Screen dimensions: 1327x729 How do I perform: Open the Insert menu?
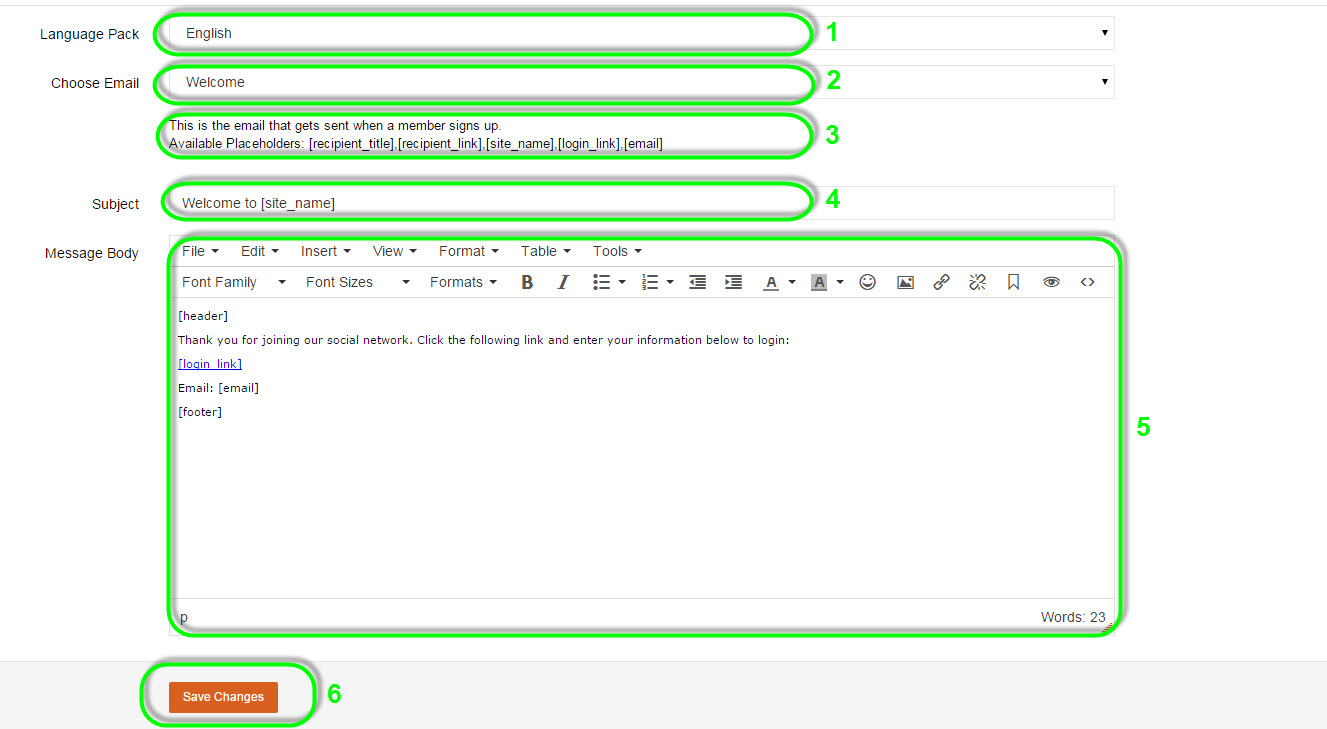325,251
